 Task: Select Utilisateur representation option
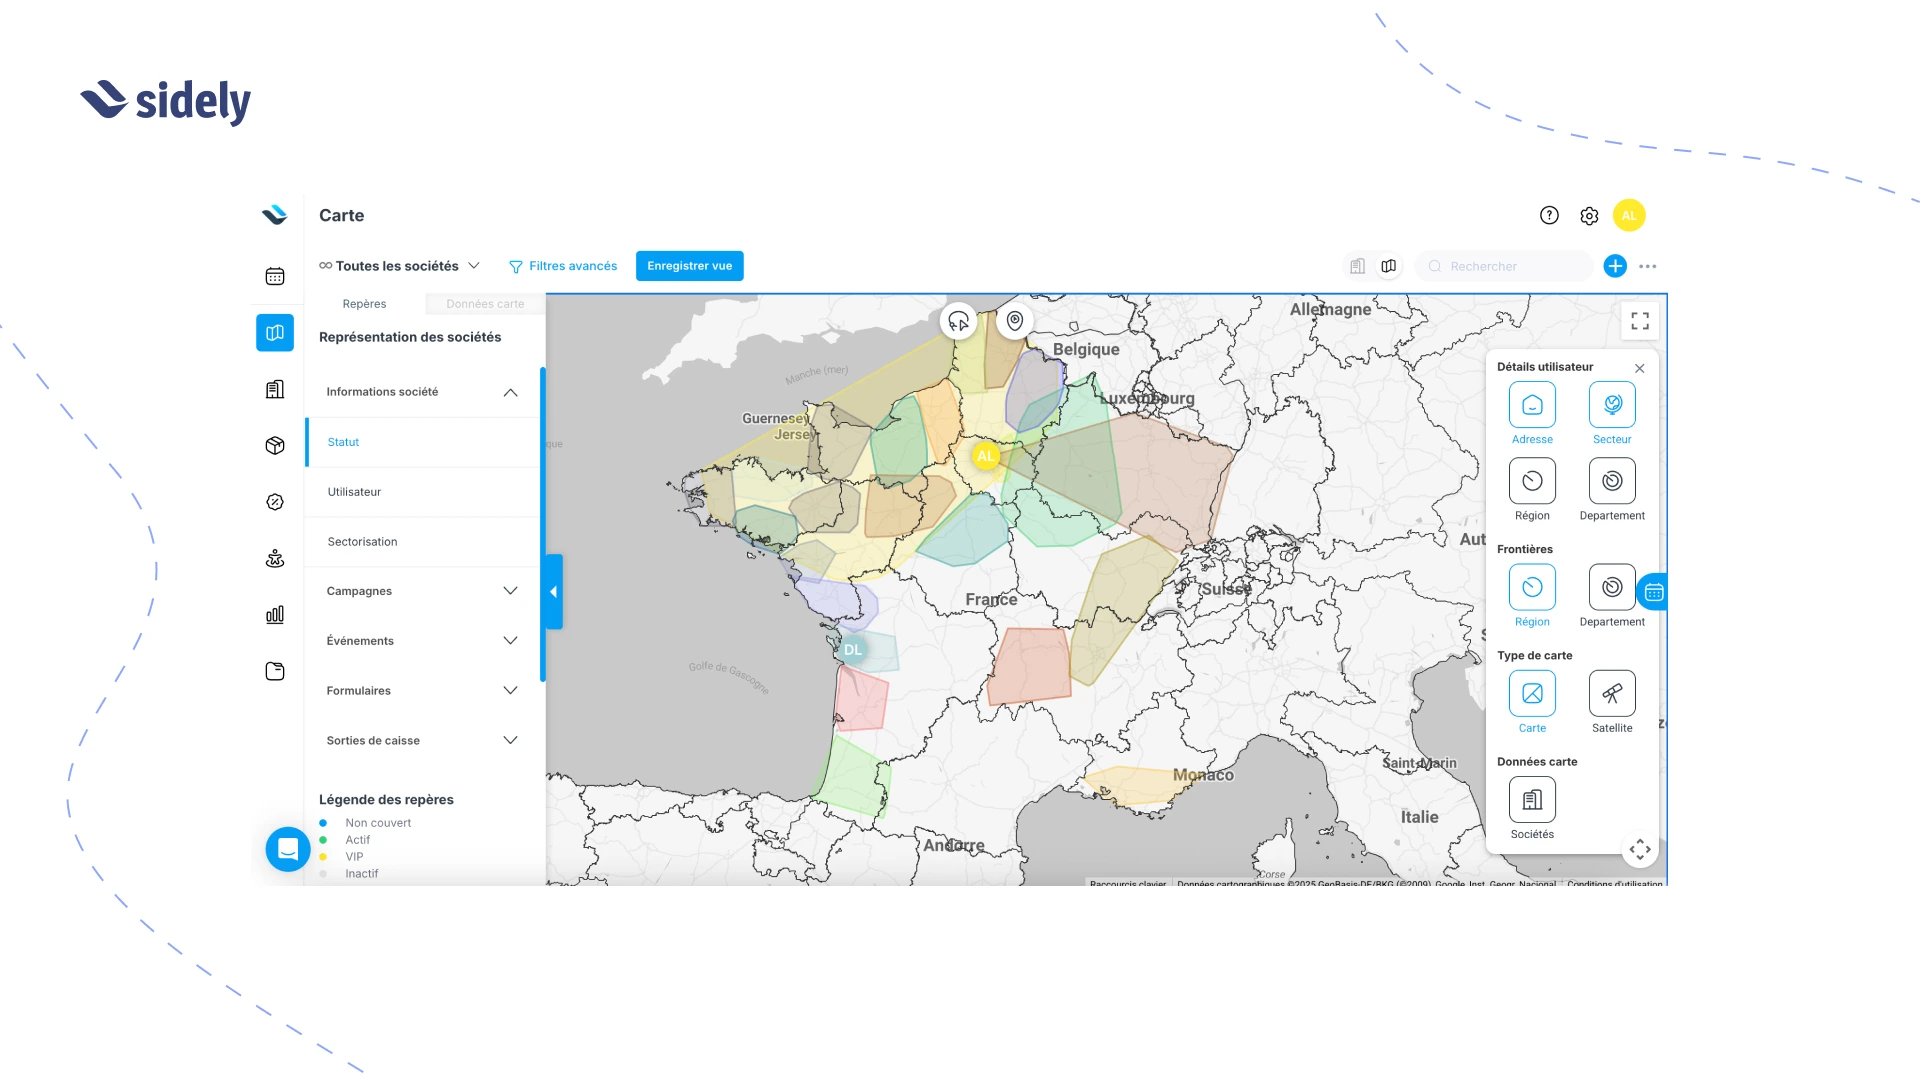355,492
